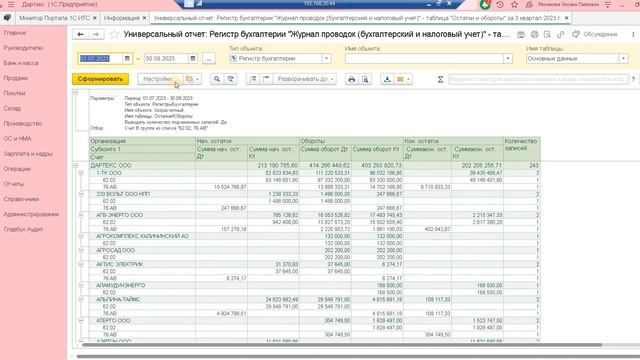Open the more options vertical dots menu

click(x=633, y=35)
